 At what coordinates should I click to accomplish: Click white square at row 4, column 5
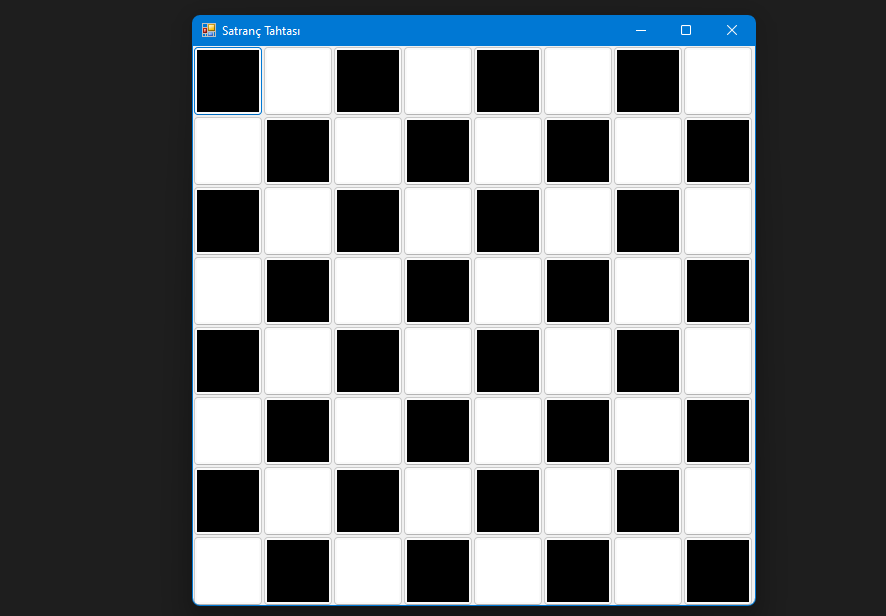(508, 291)
